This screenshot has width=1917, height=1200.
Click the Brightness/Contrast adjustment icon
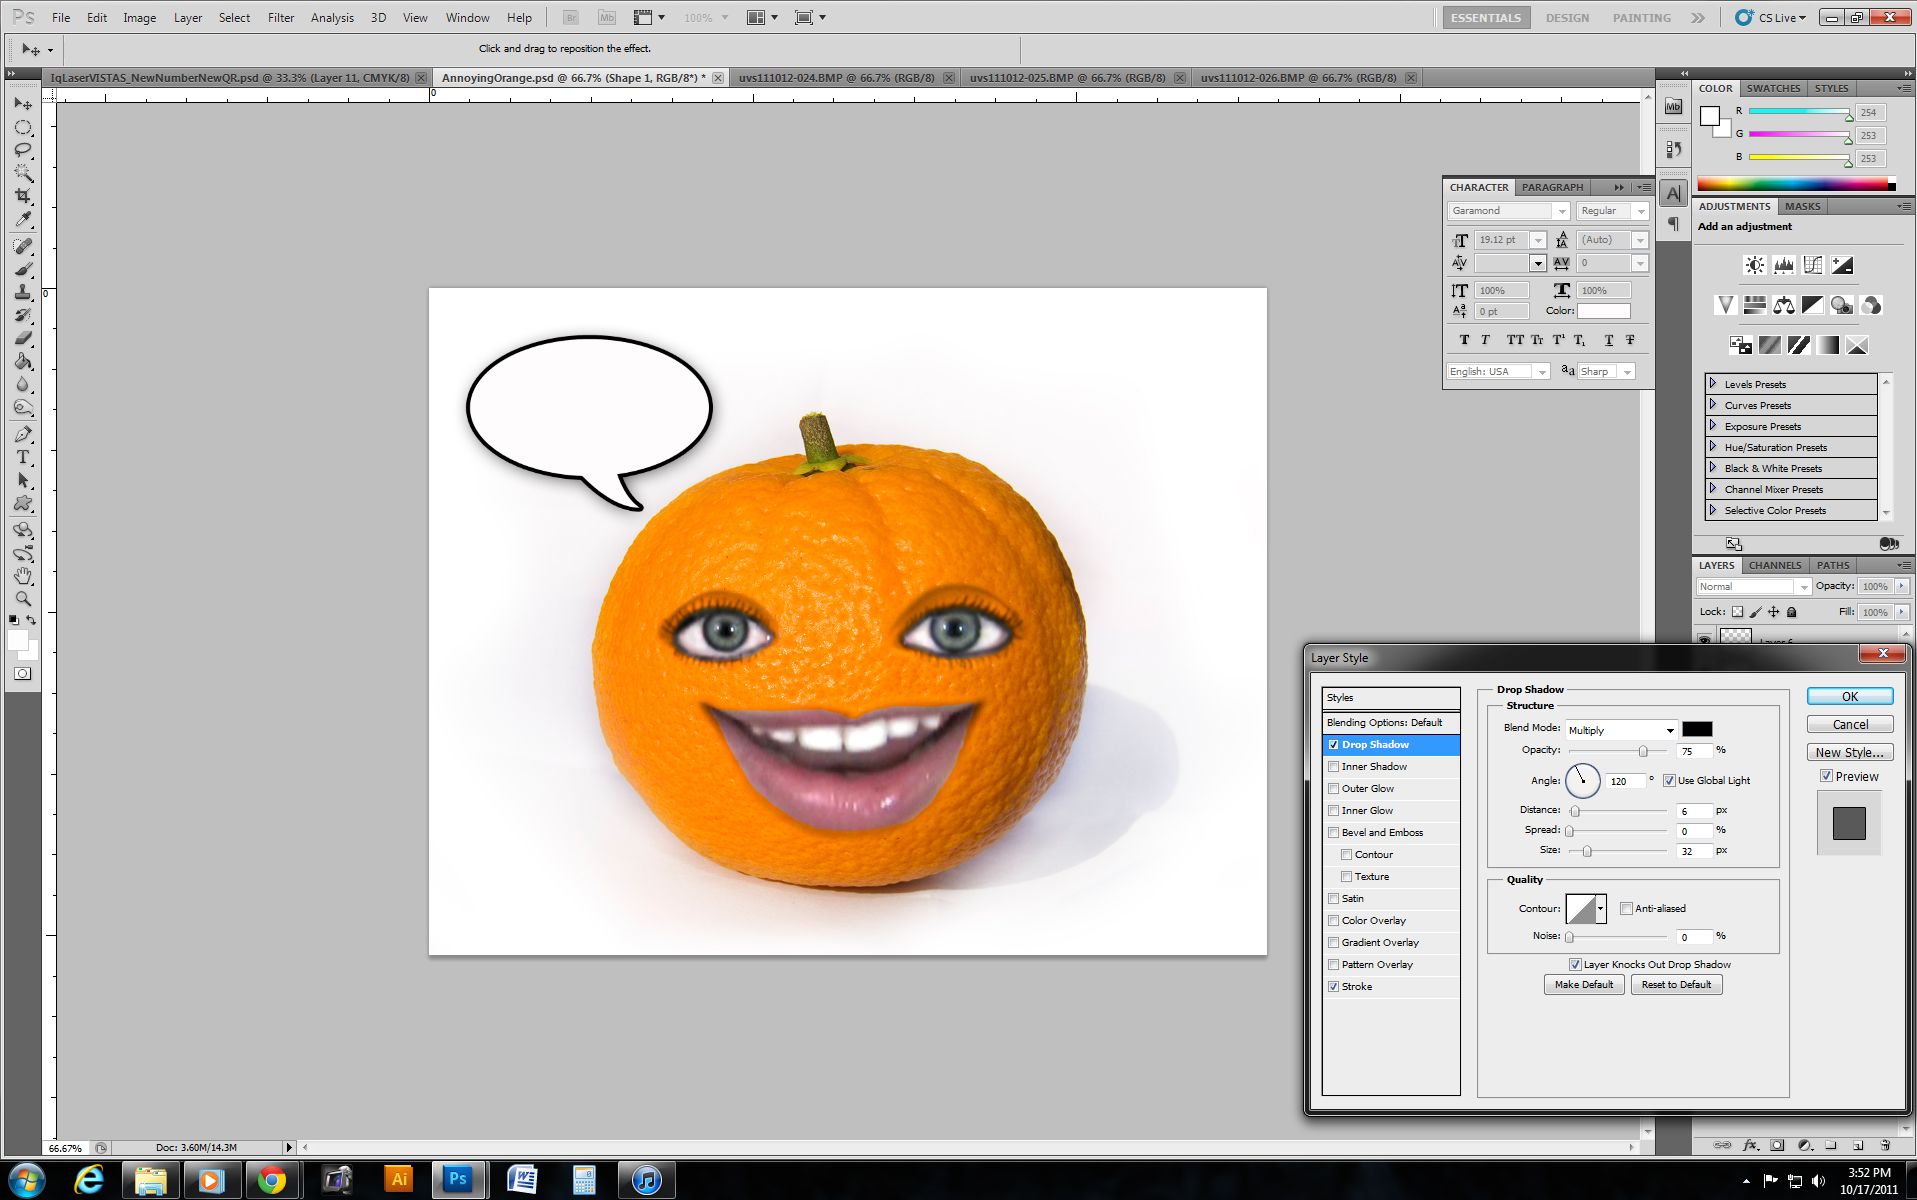(x=1754, y=265)
